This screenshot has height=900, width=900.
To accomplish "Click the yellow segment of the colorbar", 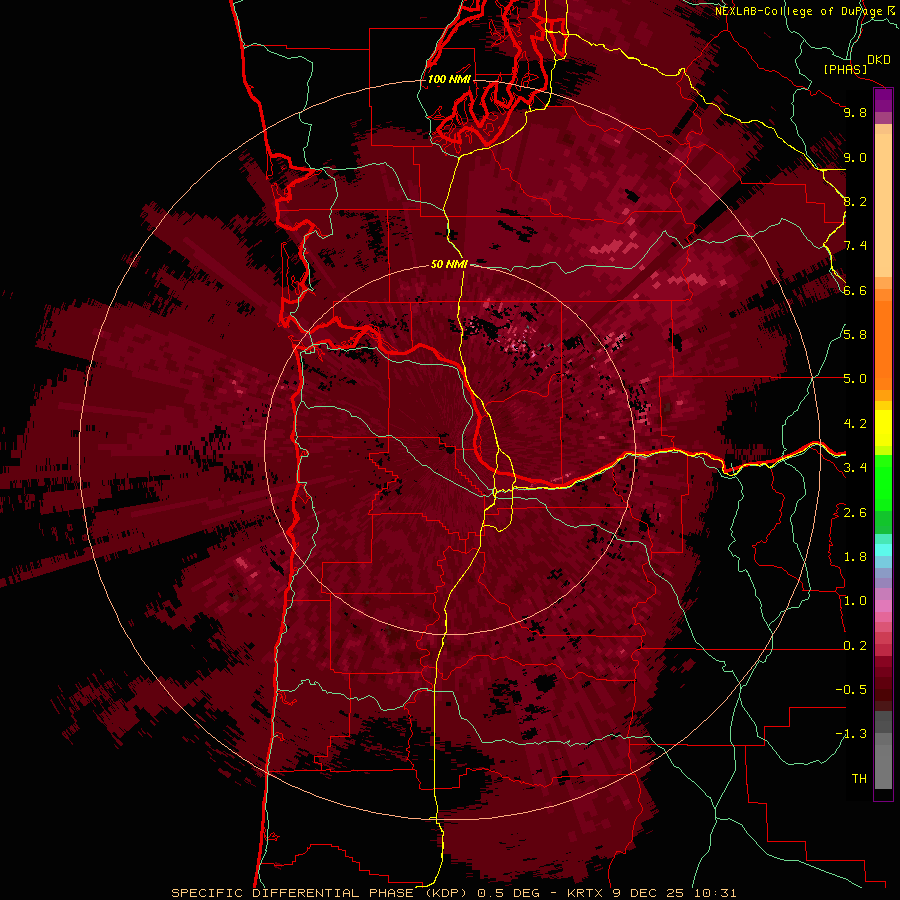I will pyautogui.click(x=883, y=428).
